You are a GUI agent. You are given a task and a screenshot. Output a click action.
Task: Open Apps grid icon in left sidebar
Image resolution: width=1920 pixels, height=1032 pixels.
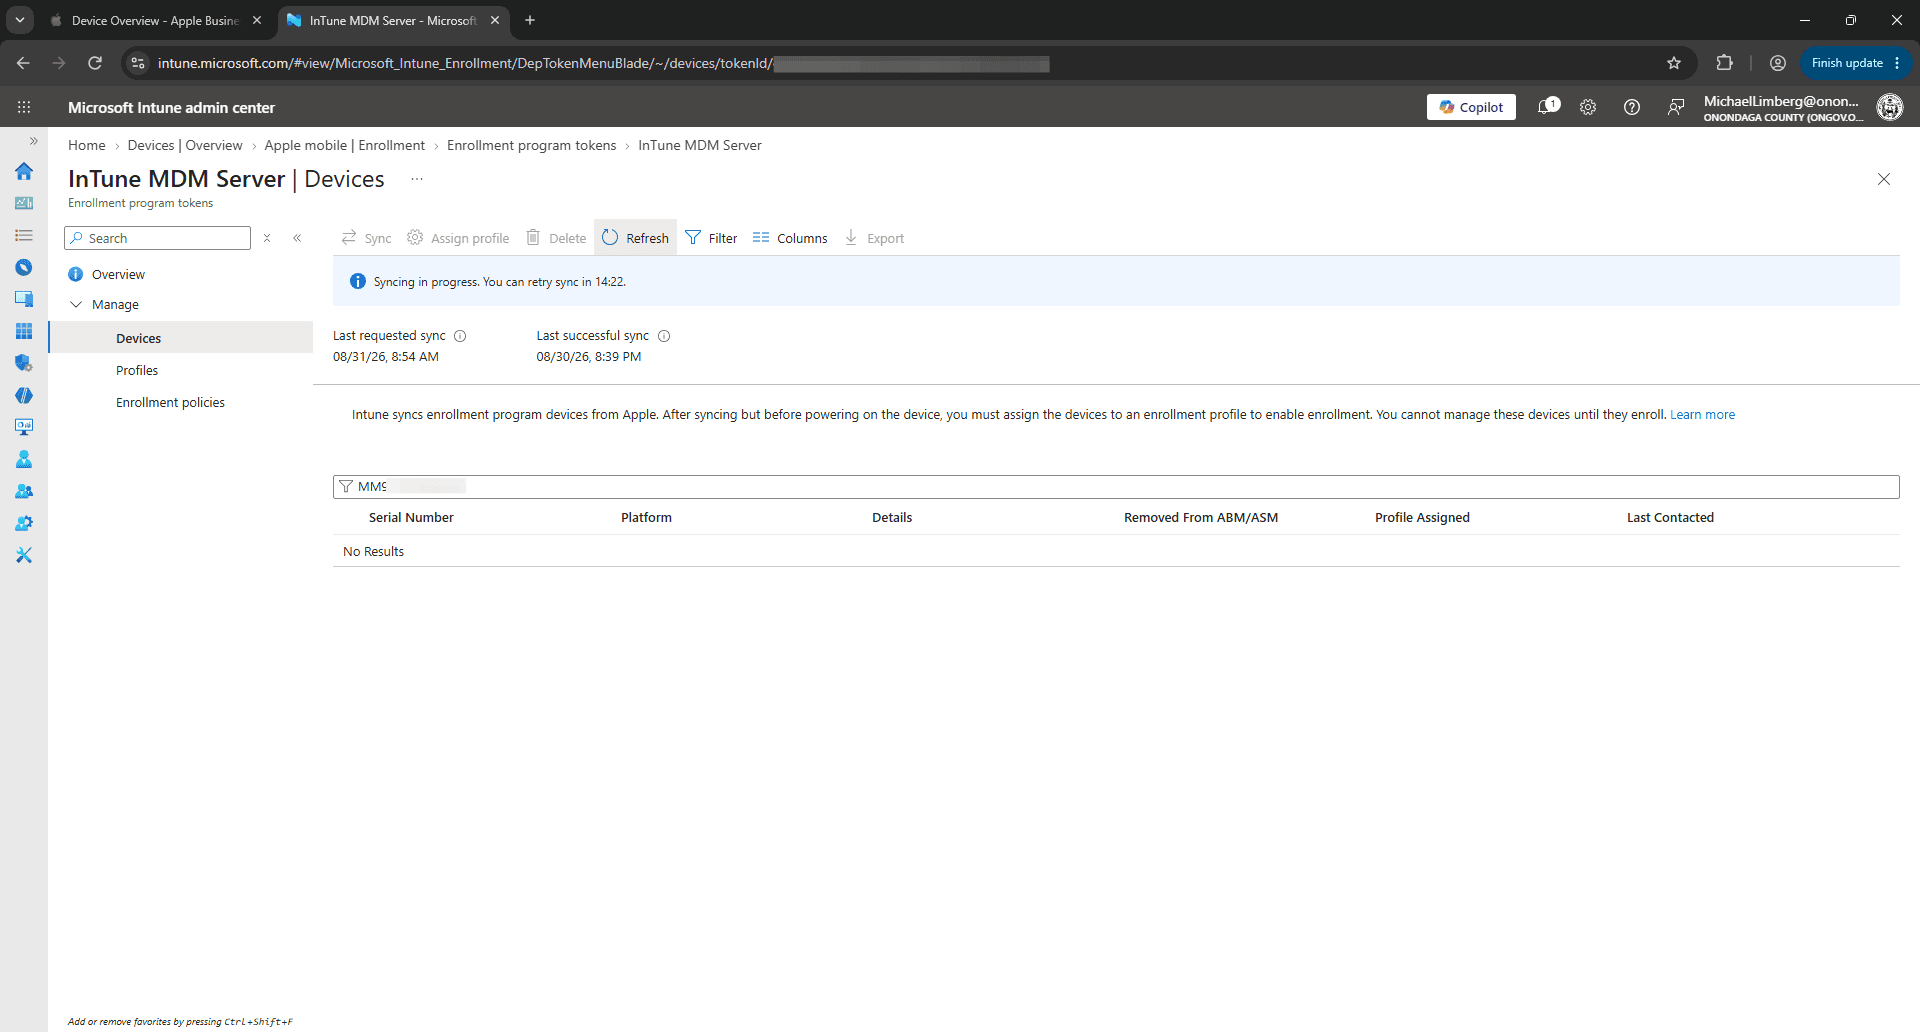coord(24,331)
